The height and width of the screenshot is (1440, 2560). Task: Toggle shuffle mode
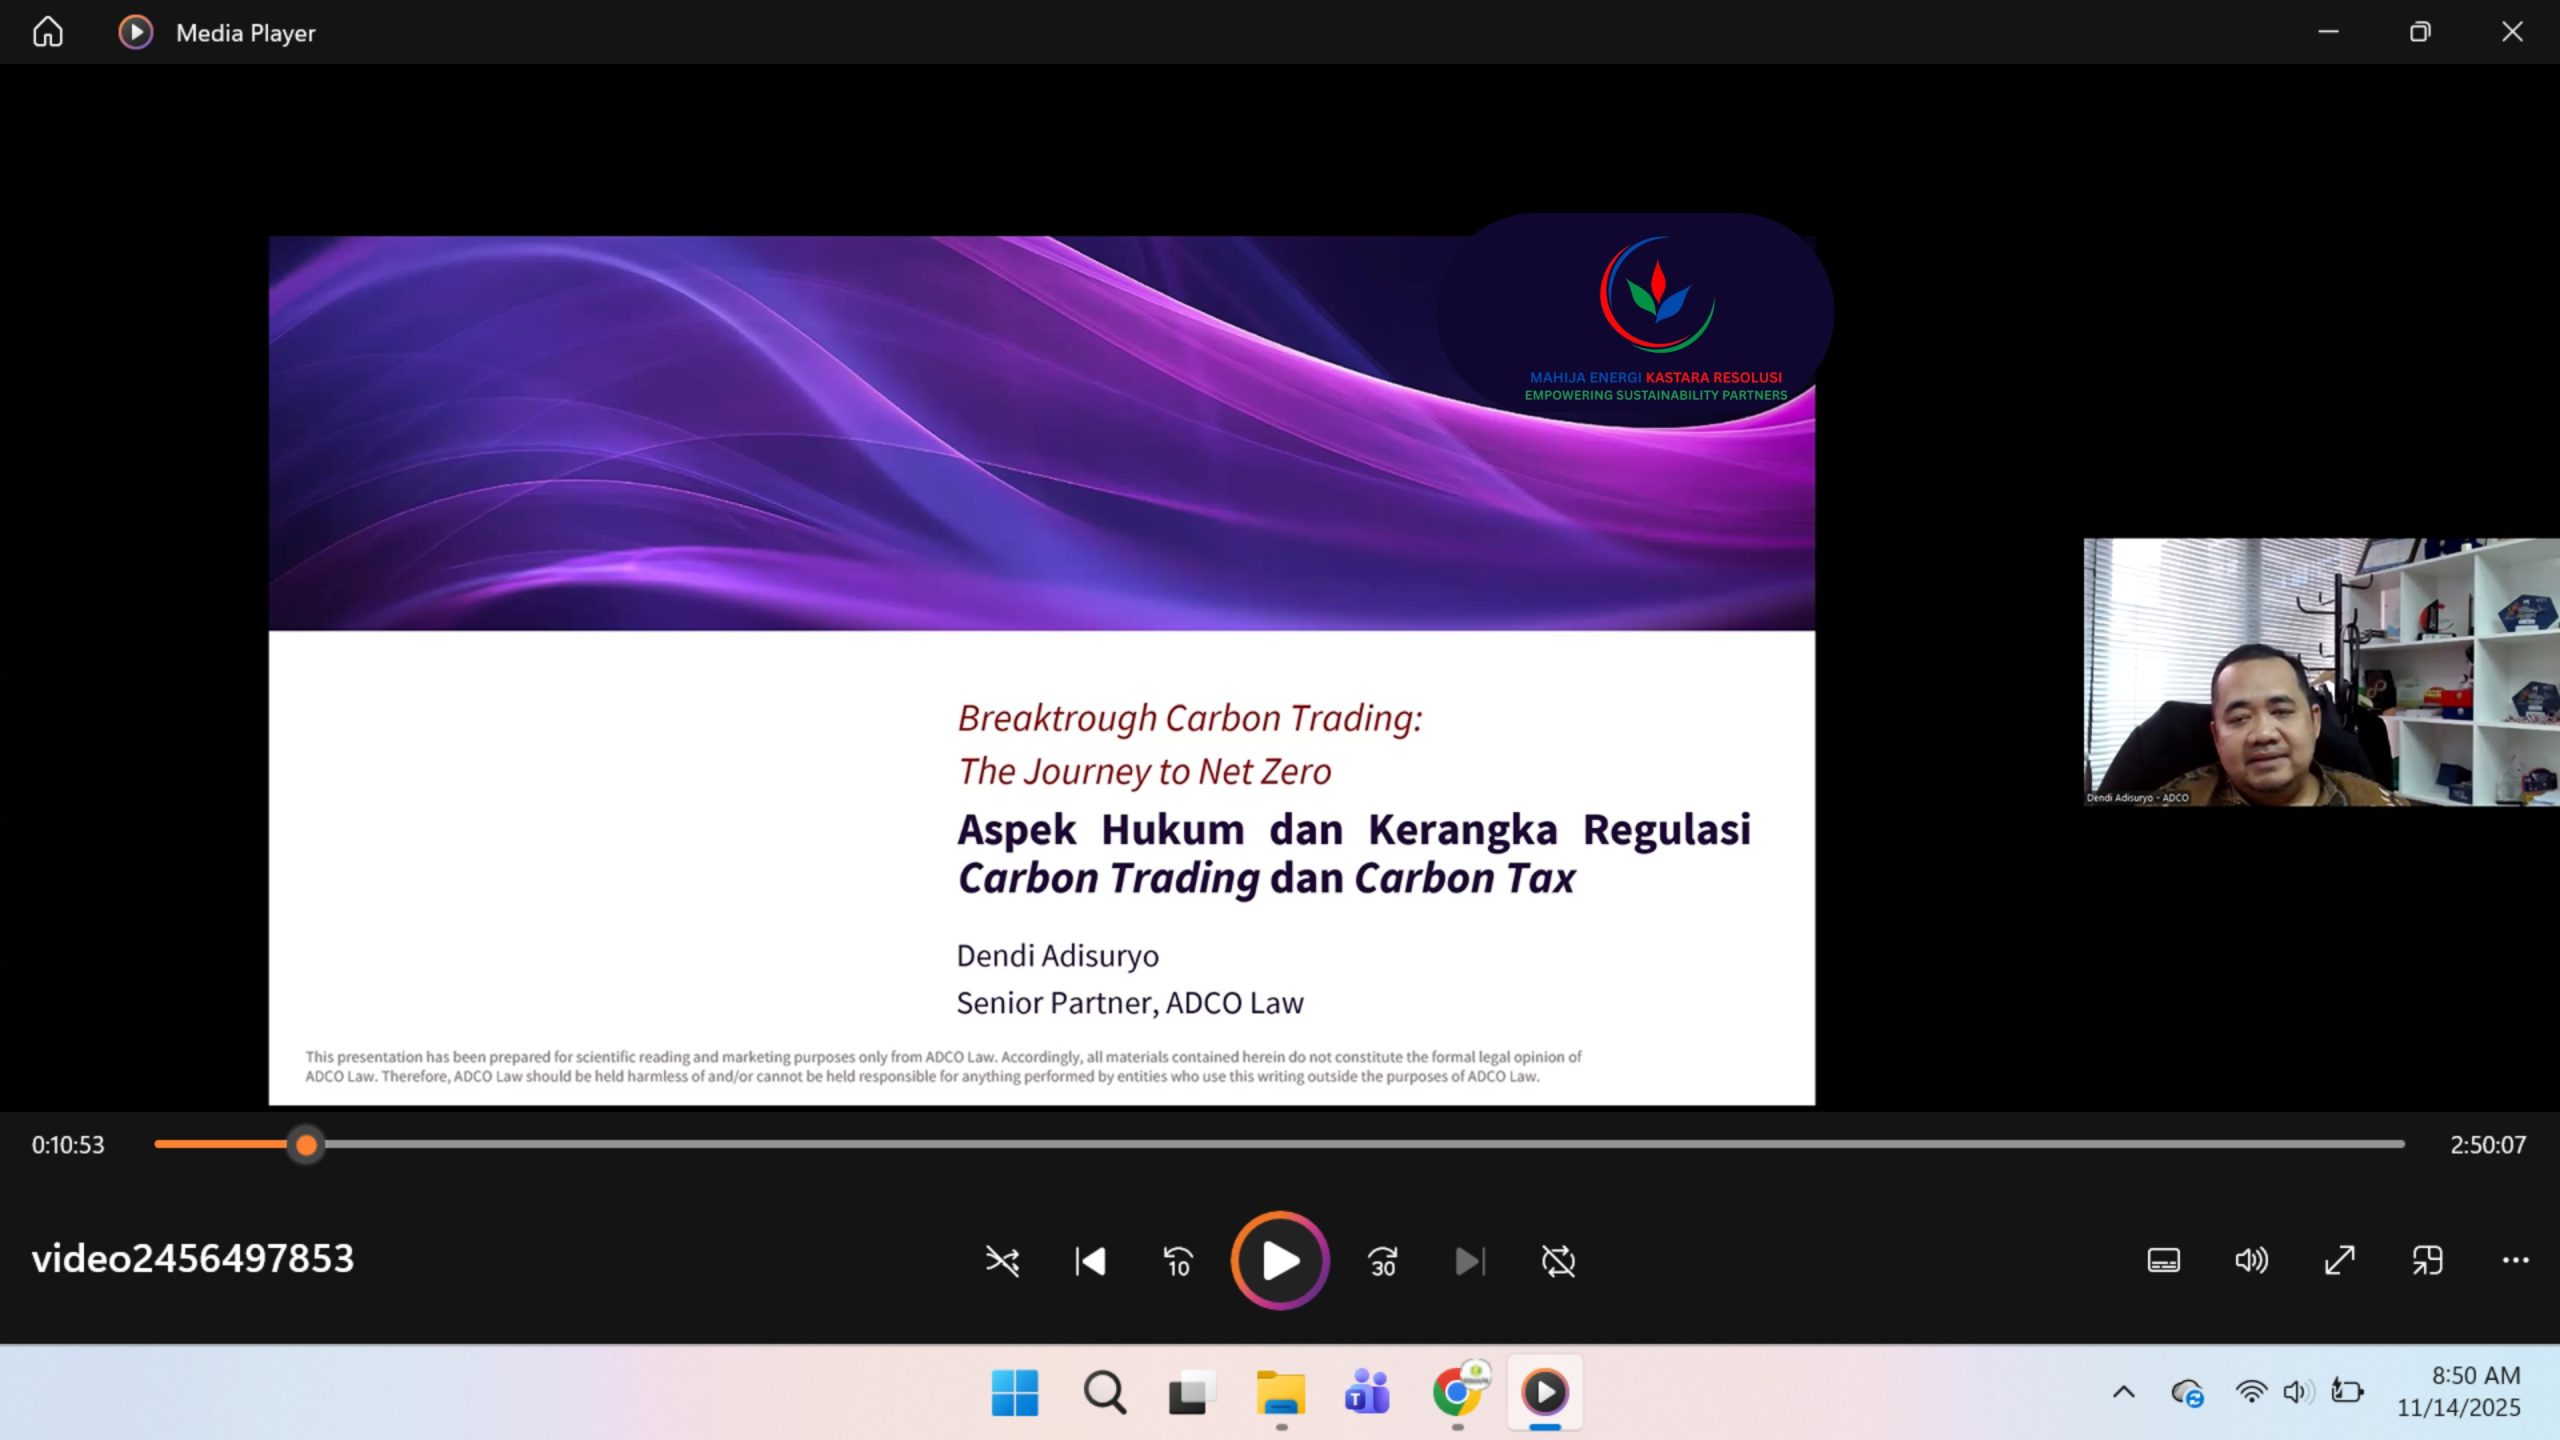pos(1002,1261)
